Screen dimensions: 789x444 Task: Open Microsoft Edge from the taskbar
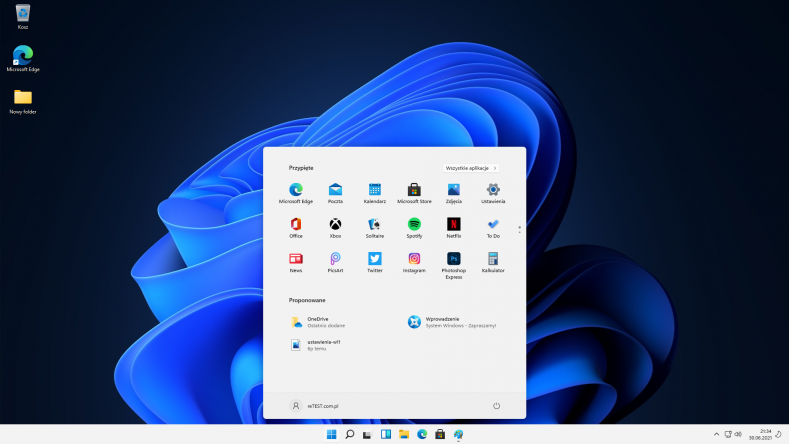pos(422,434)
